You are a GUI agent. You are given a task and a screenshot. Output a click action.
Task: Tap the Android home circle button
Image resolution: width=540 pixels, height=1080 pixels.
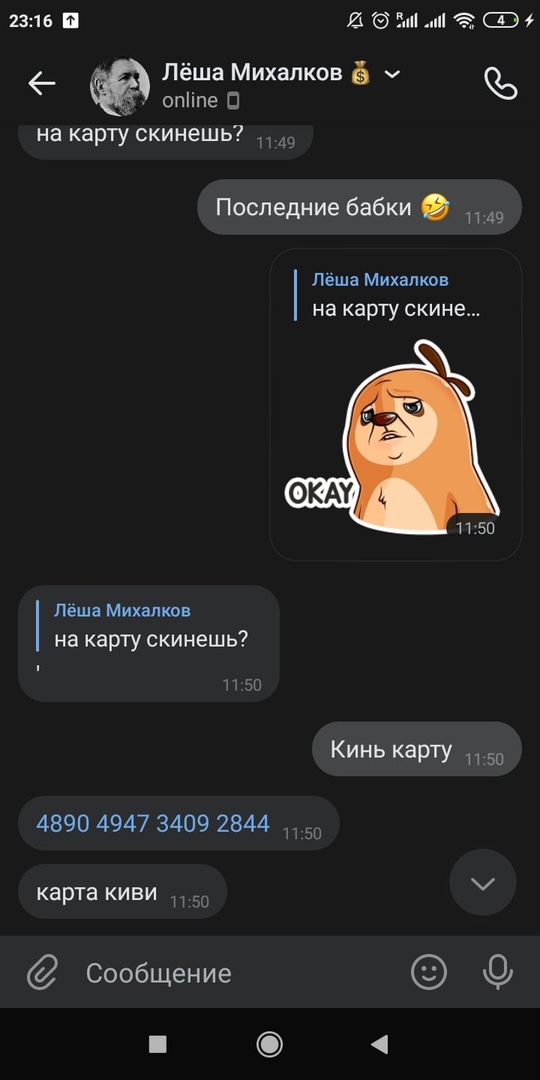coord(269,1044)
